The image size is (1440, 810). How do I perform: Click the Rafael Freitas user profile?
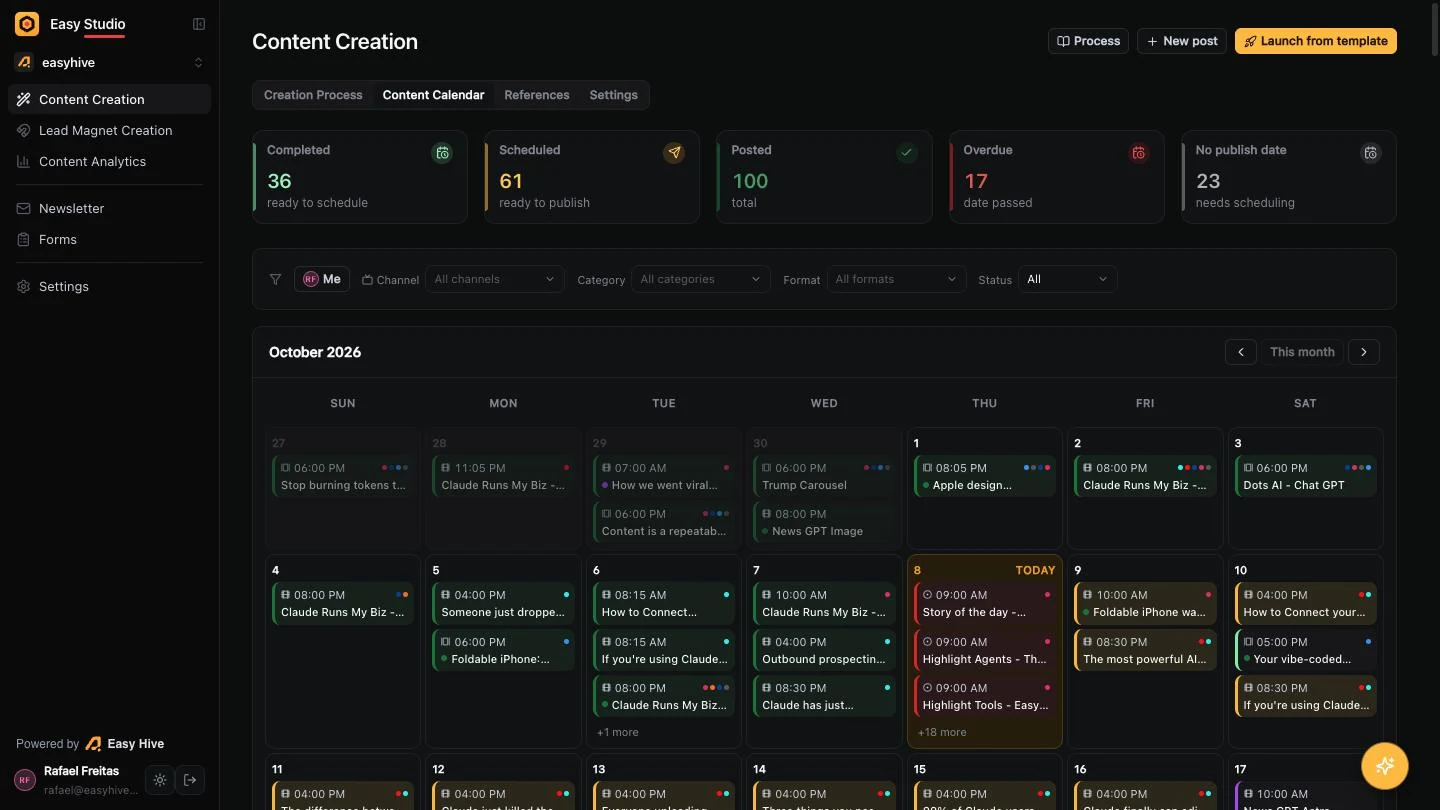[78, 780]
